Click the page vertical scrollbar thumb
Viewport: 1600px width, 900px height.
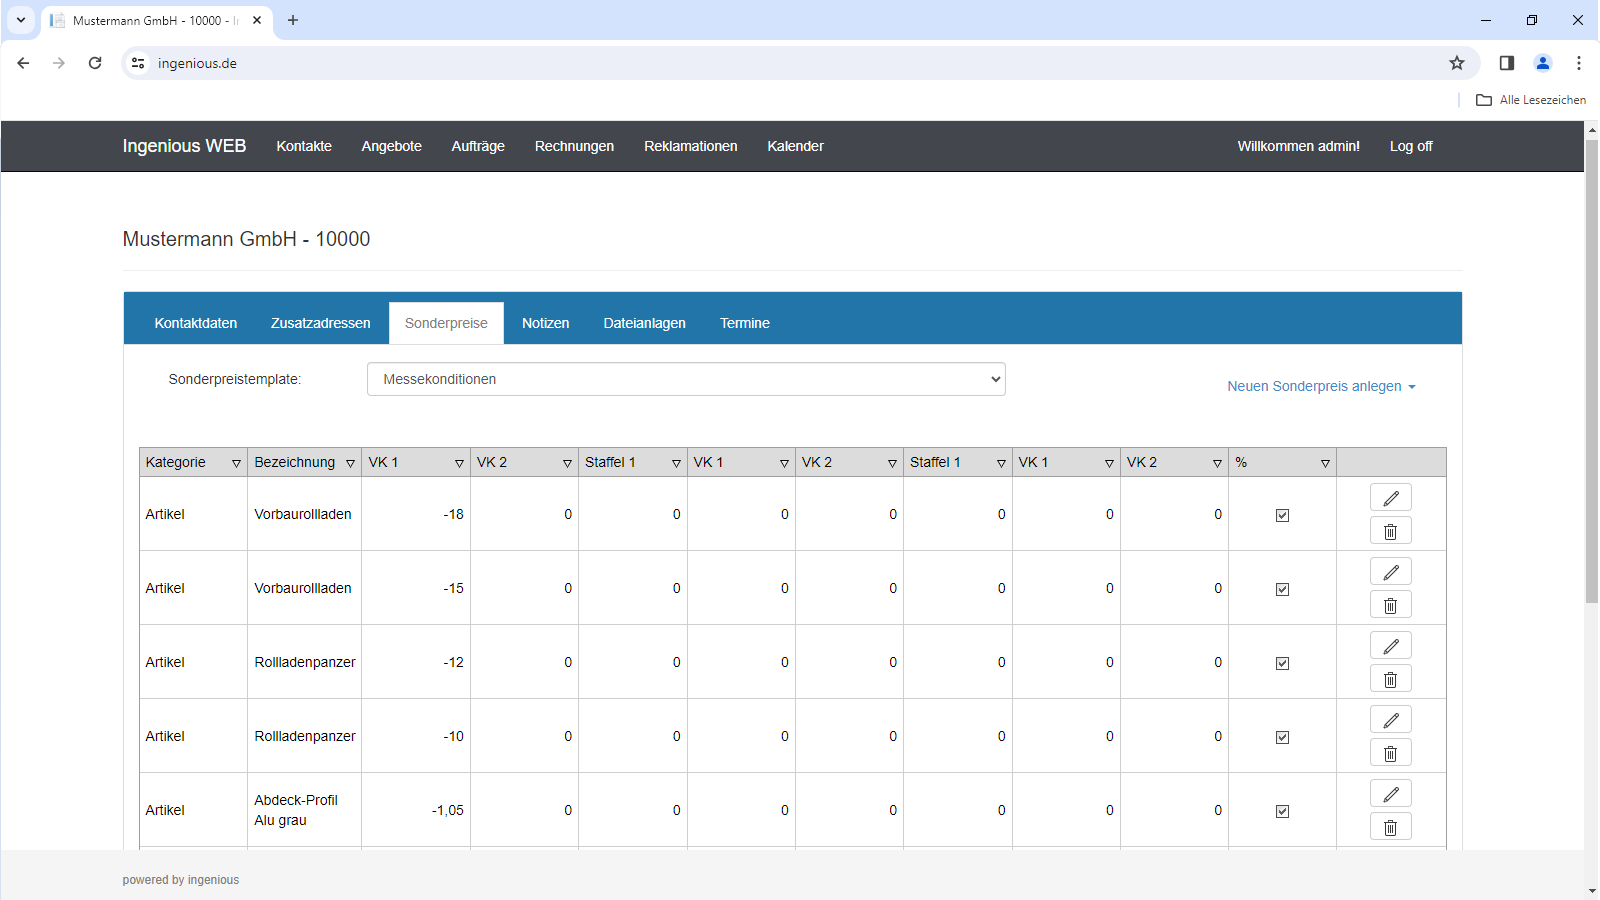click(x=1592, y=371)
